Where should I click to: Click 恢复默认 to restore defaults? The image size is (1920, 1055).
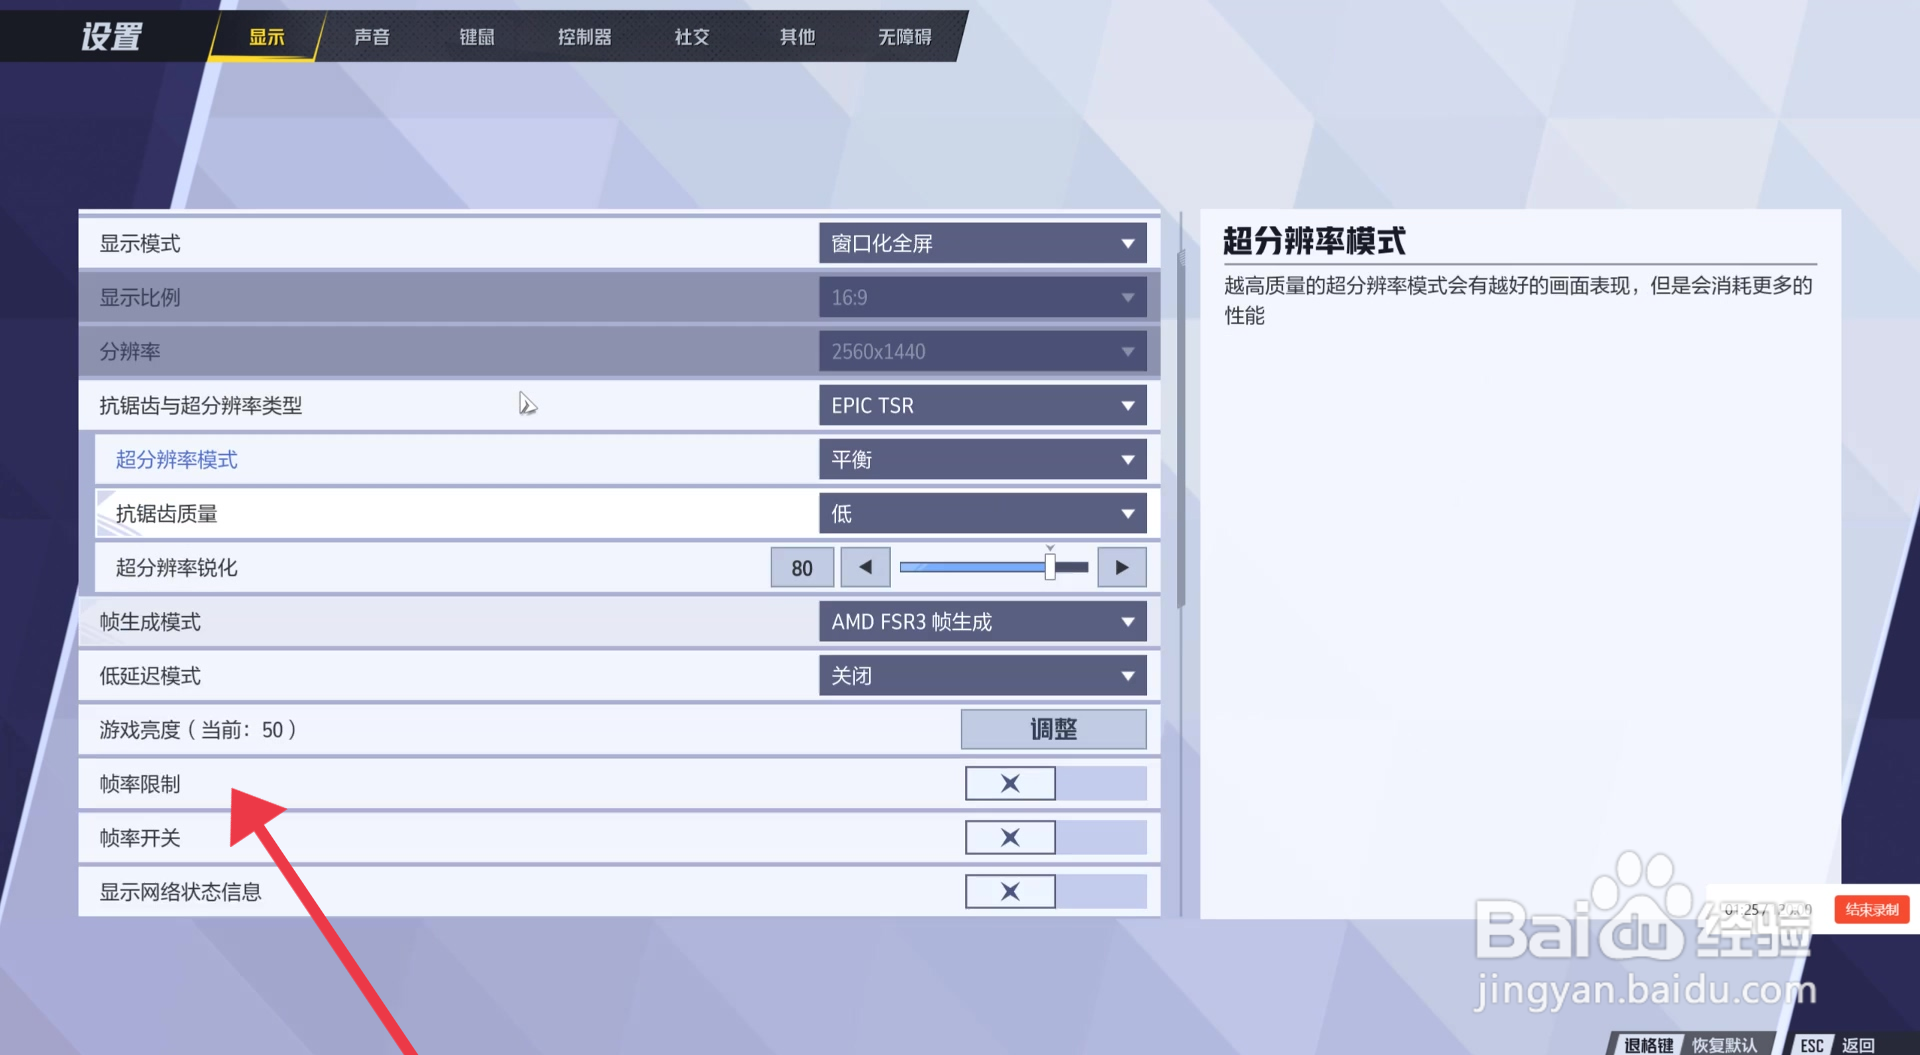click(1724, 1045)
